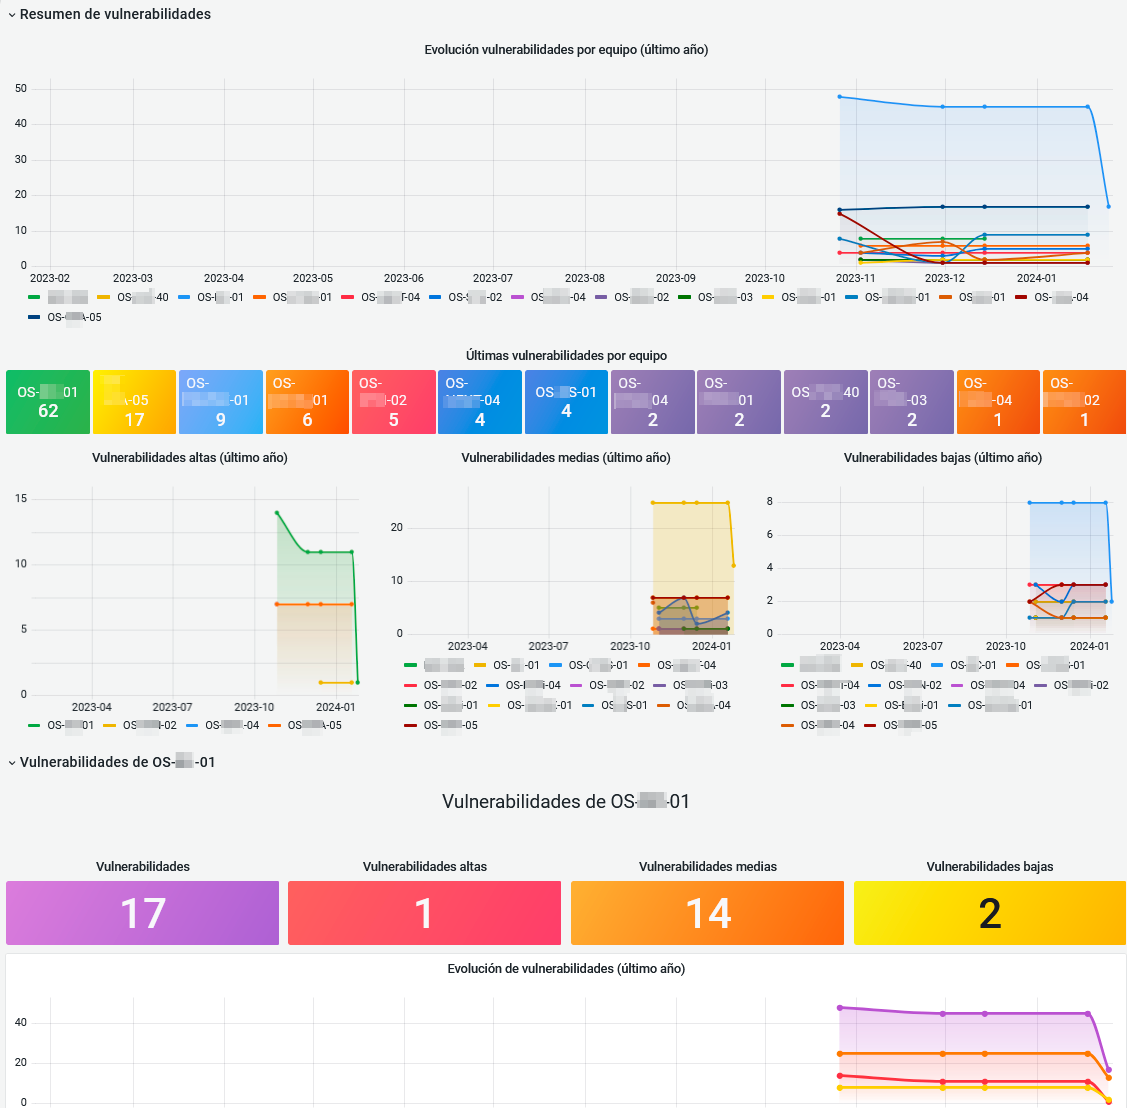The image size is (1127, 1108).
Task: Open Vulnerabilidades altas (último año) chart title
Action: 190,458
